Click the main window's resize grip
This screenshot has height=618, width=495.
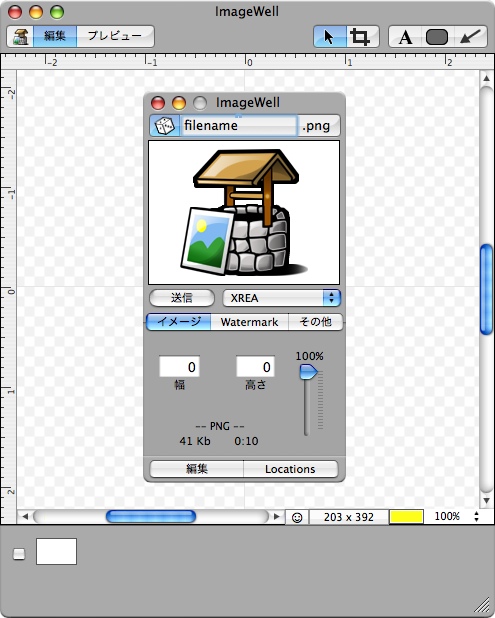pos(482,605)
